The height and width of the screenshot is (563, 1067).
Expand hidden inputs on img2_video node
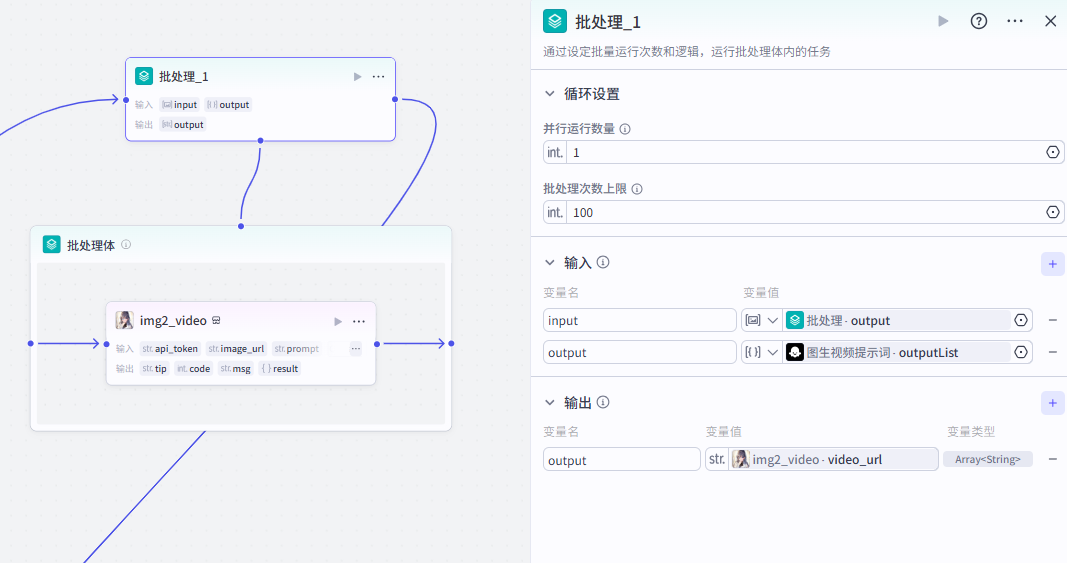click(356, 349)
